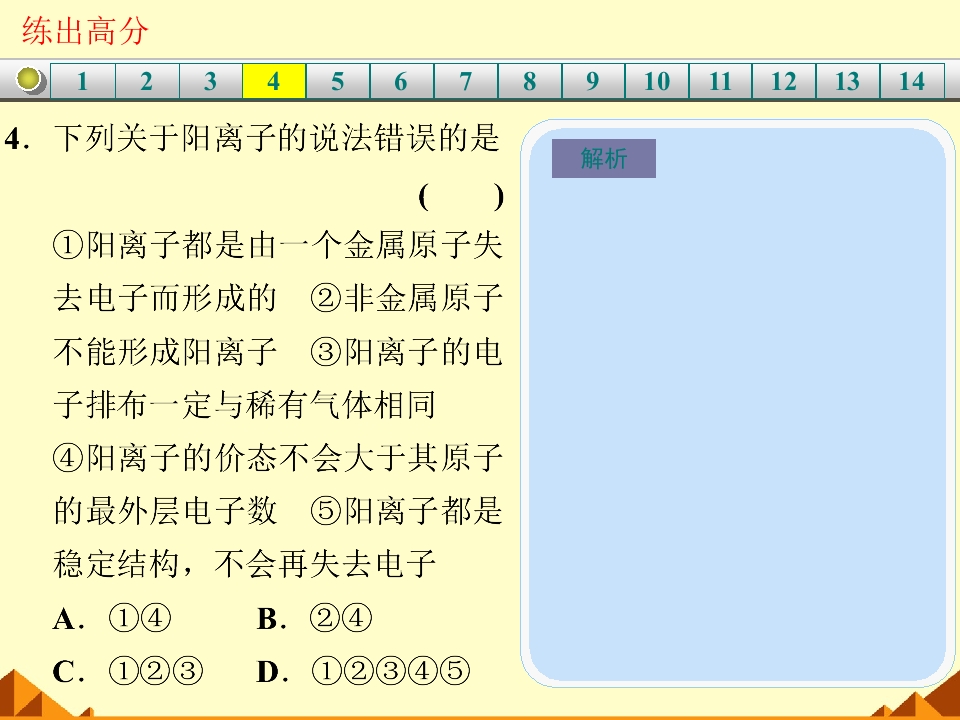Select highlighted question tab 4

pos(274,82)
